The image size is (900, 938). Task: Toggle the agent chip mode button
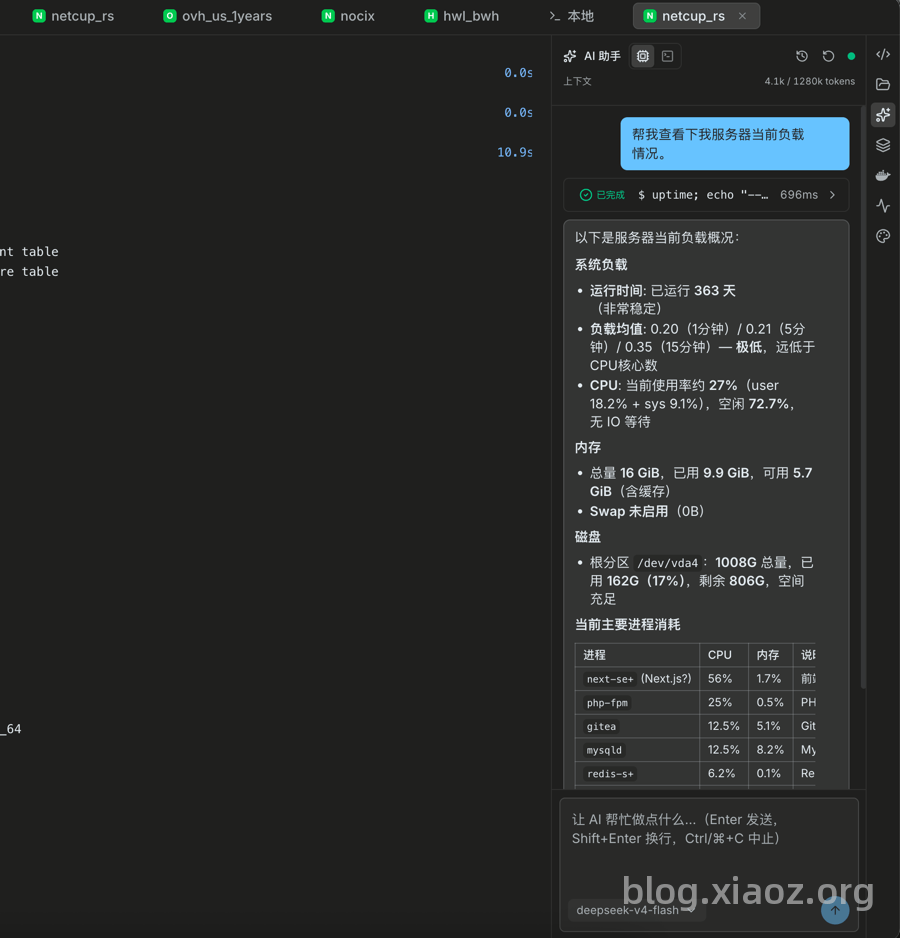[643, 56]
